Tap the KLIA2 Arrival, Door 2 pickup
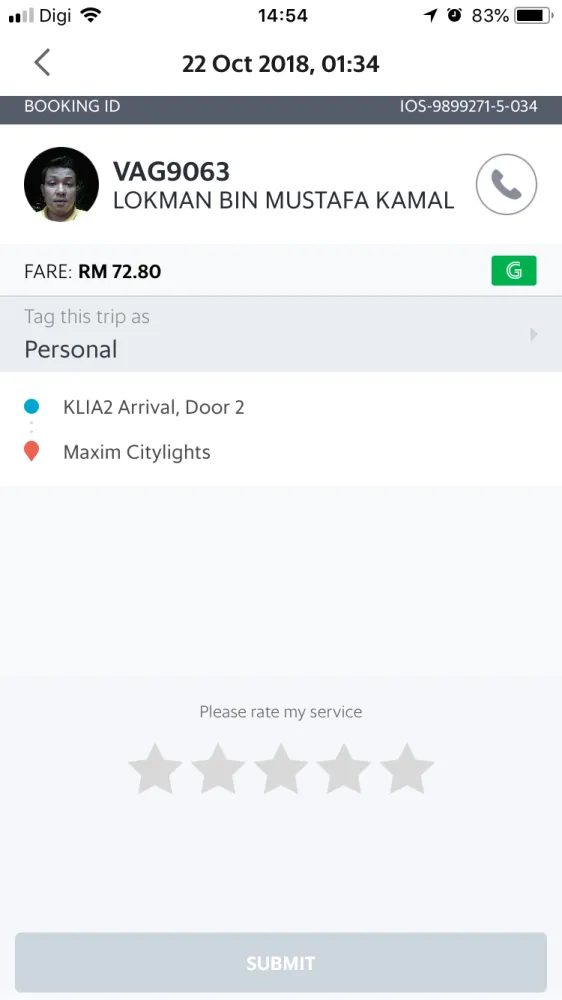This screenshot has width=562, height=1000. pos(154,407)
